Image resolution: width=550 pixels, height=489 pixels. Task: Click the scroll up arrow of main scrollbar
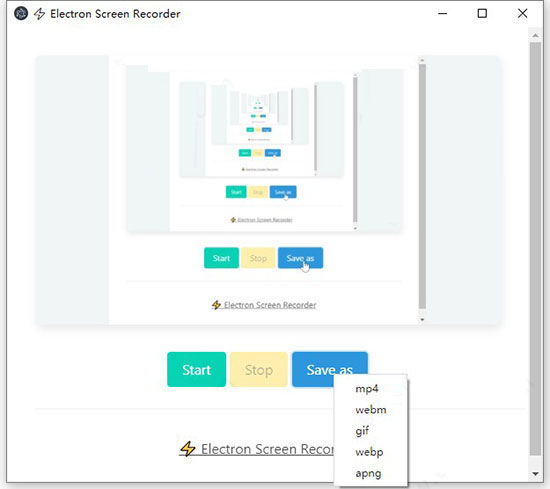(x=535, y=35)
